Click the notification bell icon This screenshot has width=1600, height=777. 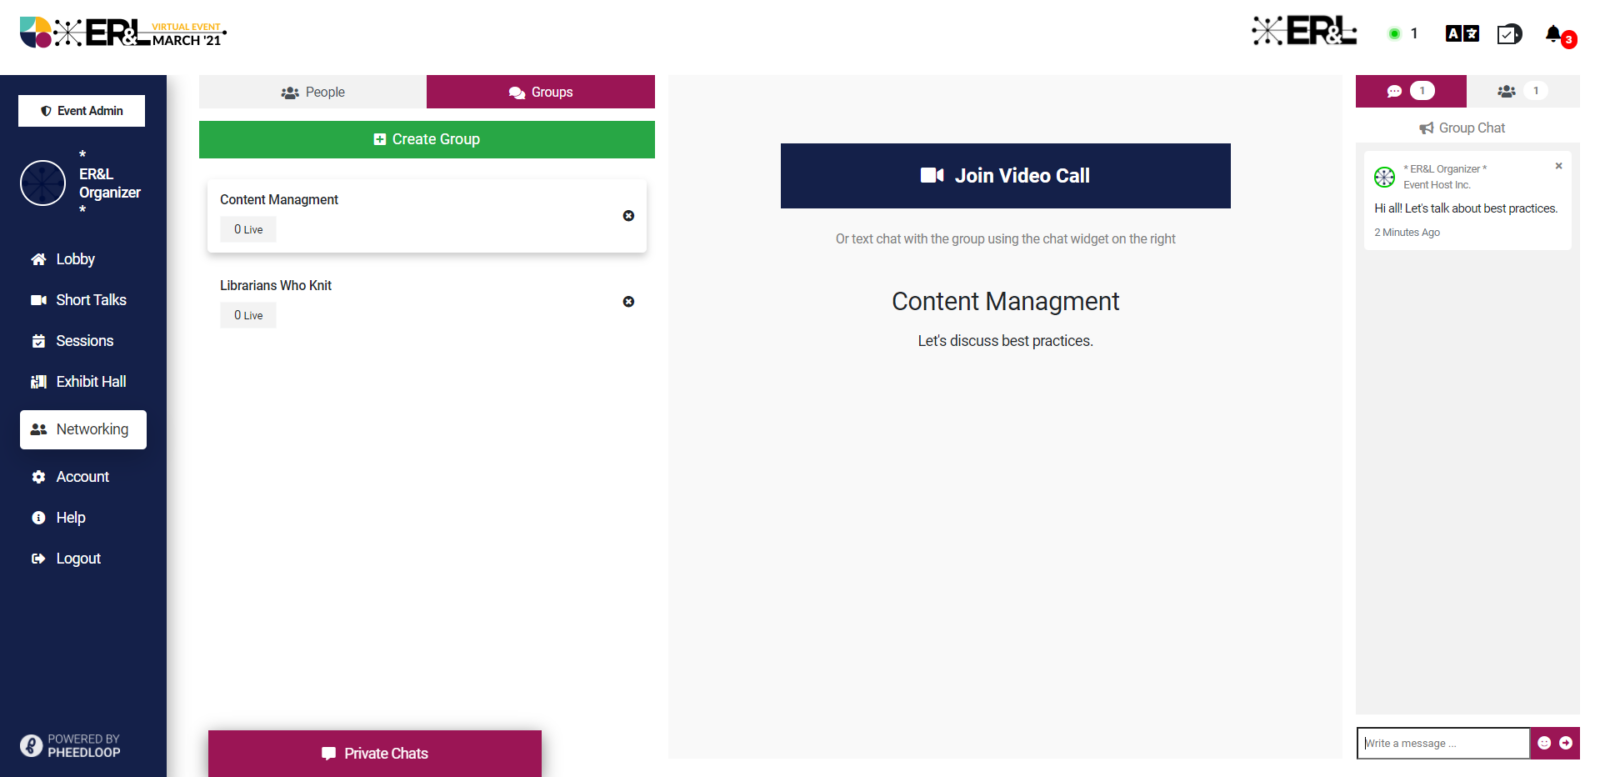tap(1553, 34)
